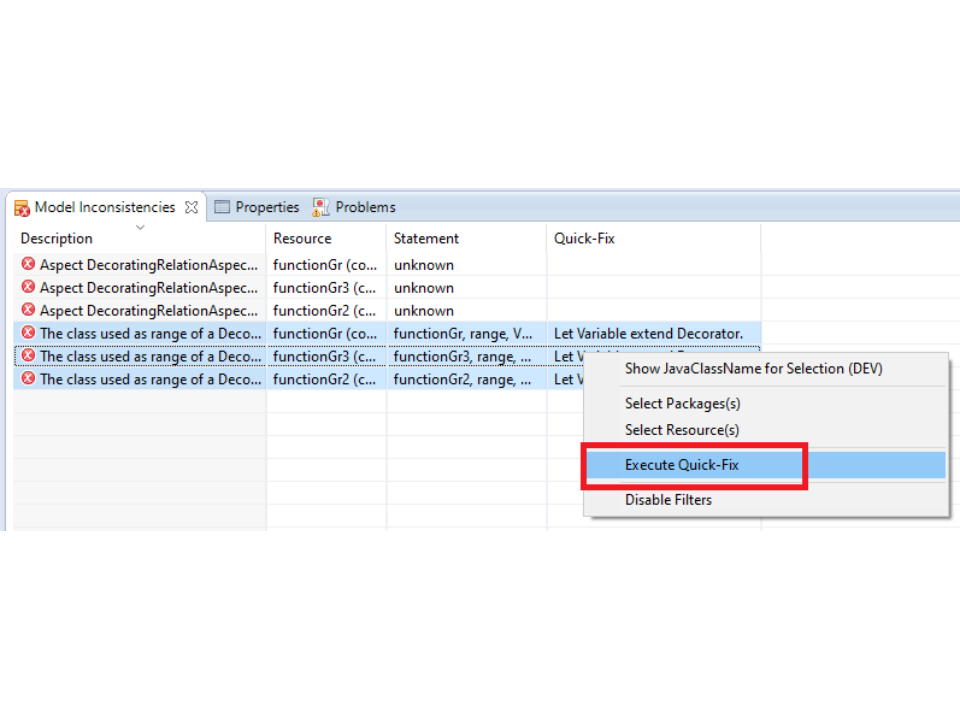Click the Properties tab icon
Screen dimensions: 960x720
[x=222, y=207]
